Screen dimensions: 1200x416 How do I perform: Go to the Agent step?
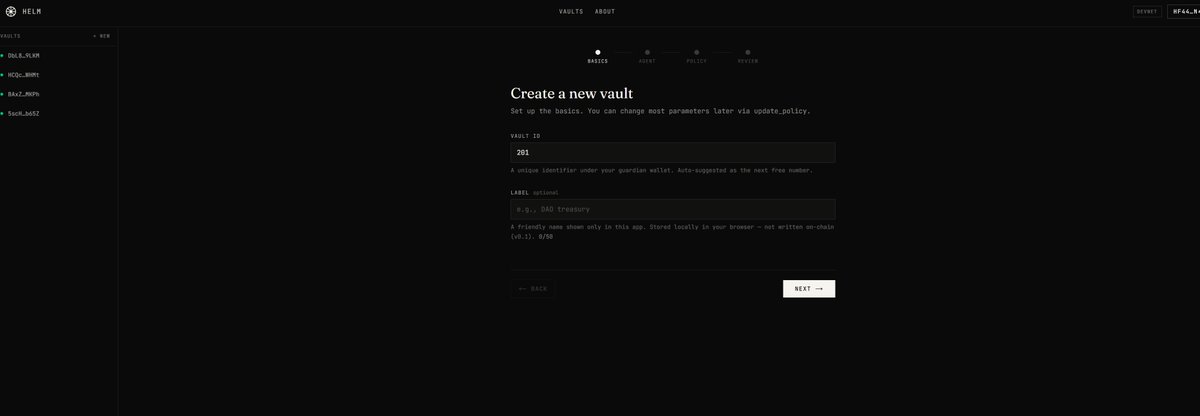click(x=647, y=56)
